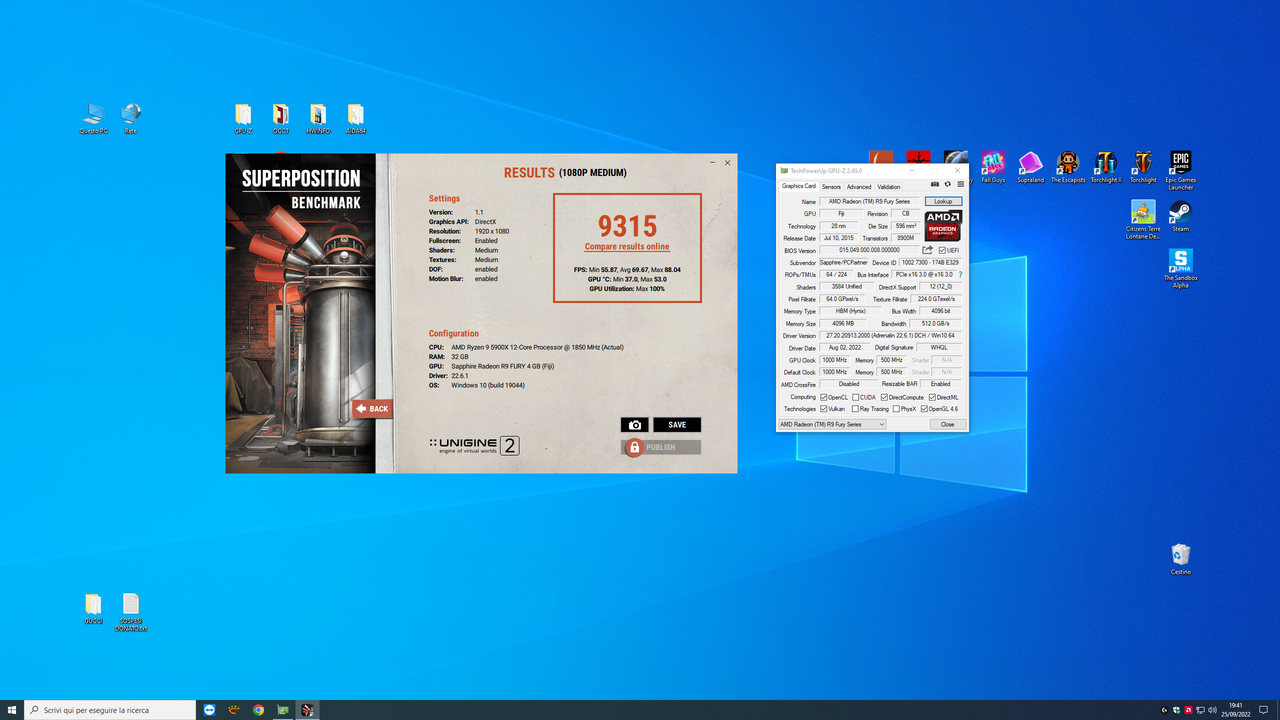Open Steam from the desktop

[x=1180, y=212]
